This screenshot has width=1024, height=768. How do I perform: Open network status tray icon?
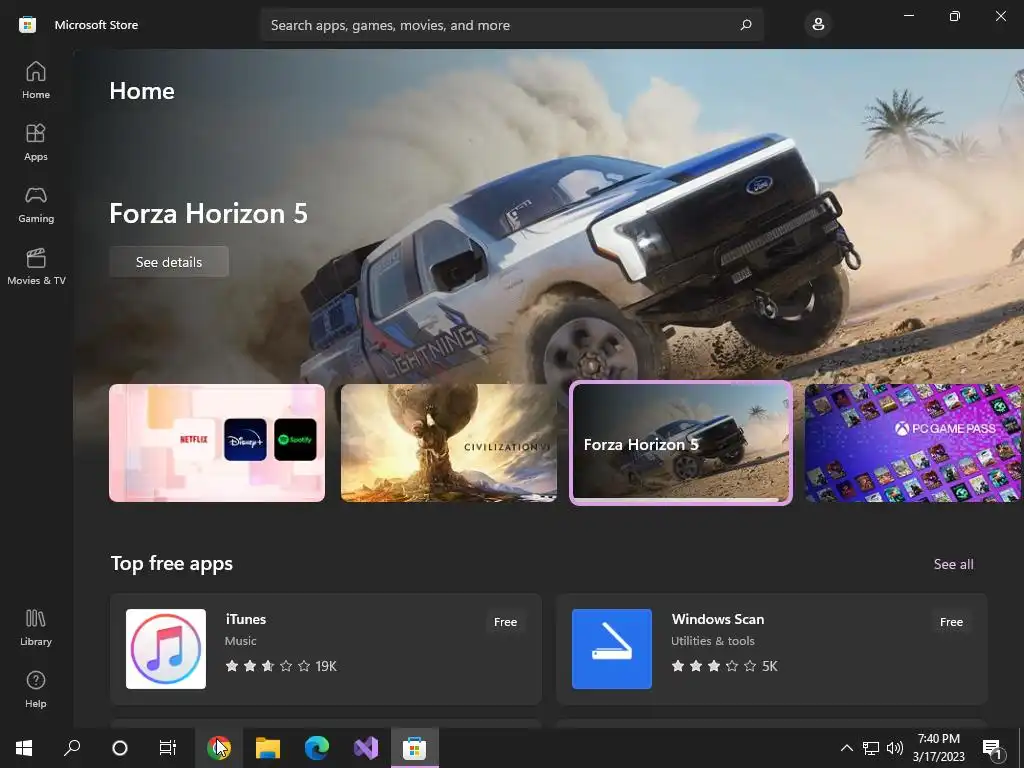(871, 748)
